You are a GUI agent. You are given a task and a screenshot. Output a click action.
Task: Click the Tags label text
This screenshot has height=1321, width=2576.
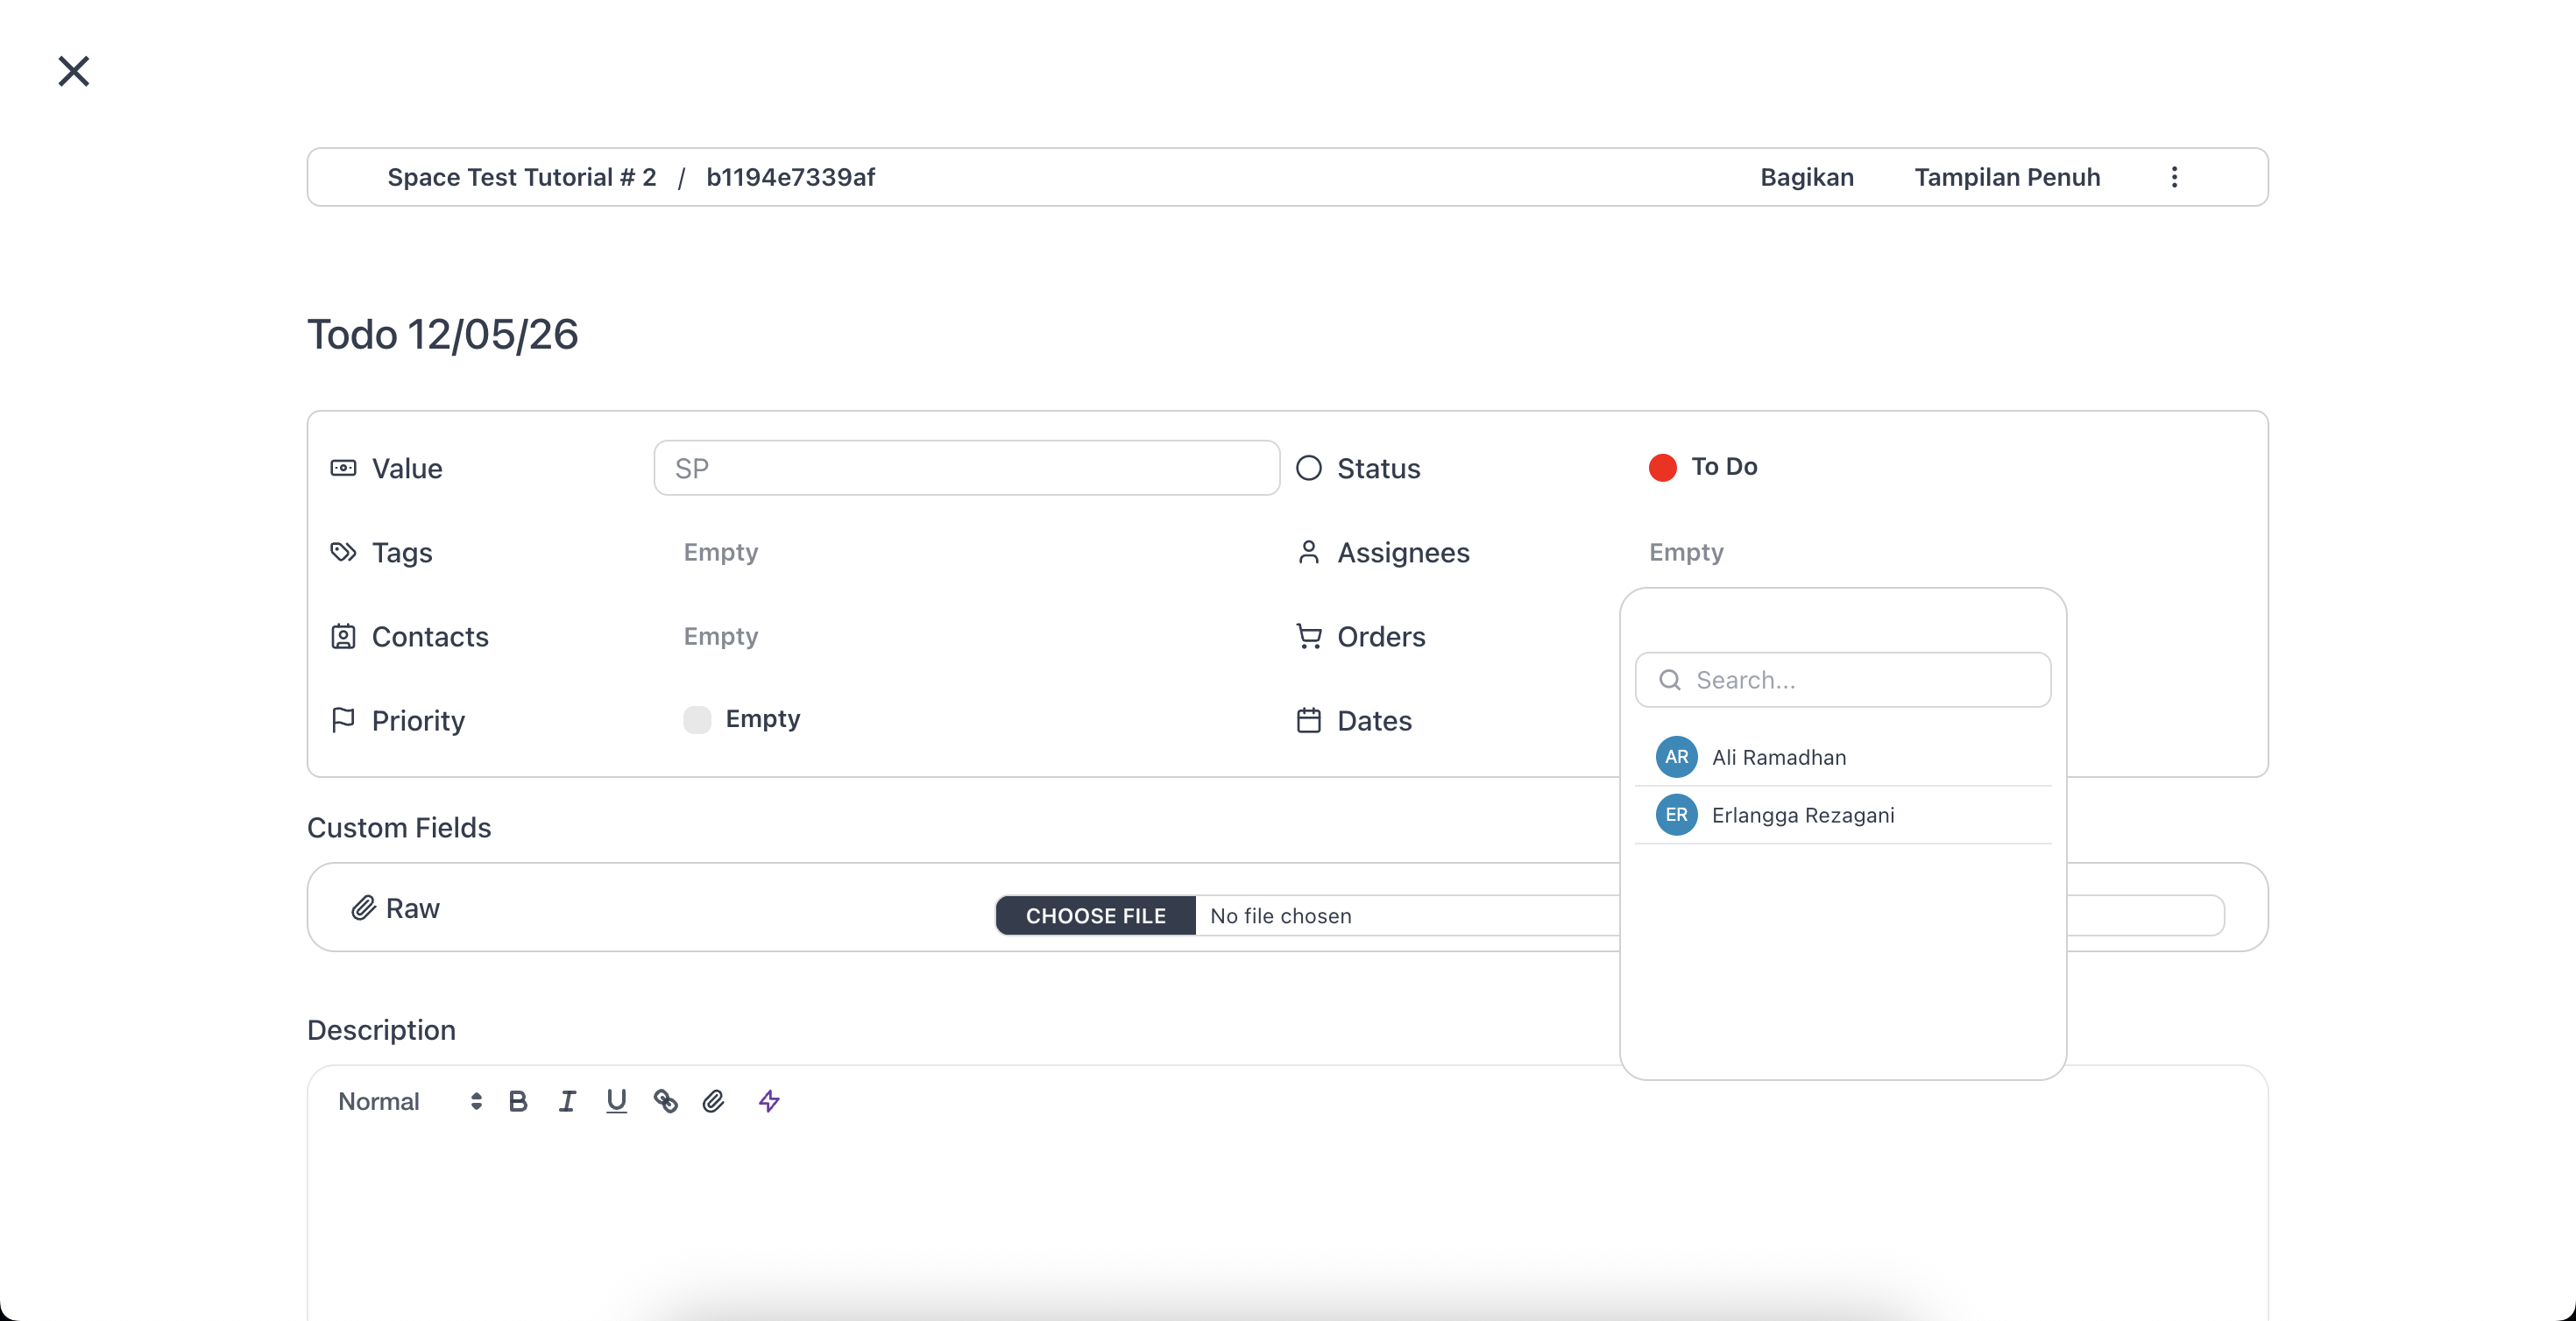(402, 552)
